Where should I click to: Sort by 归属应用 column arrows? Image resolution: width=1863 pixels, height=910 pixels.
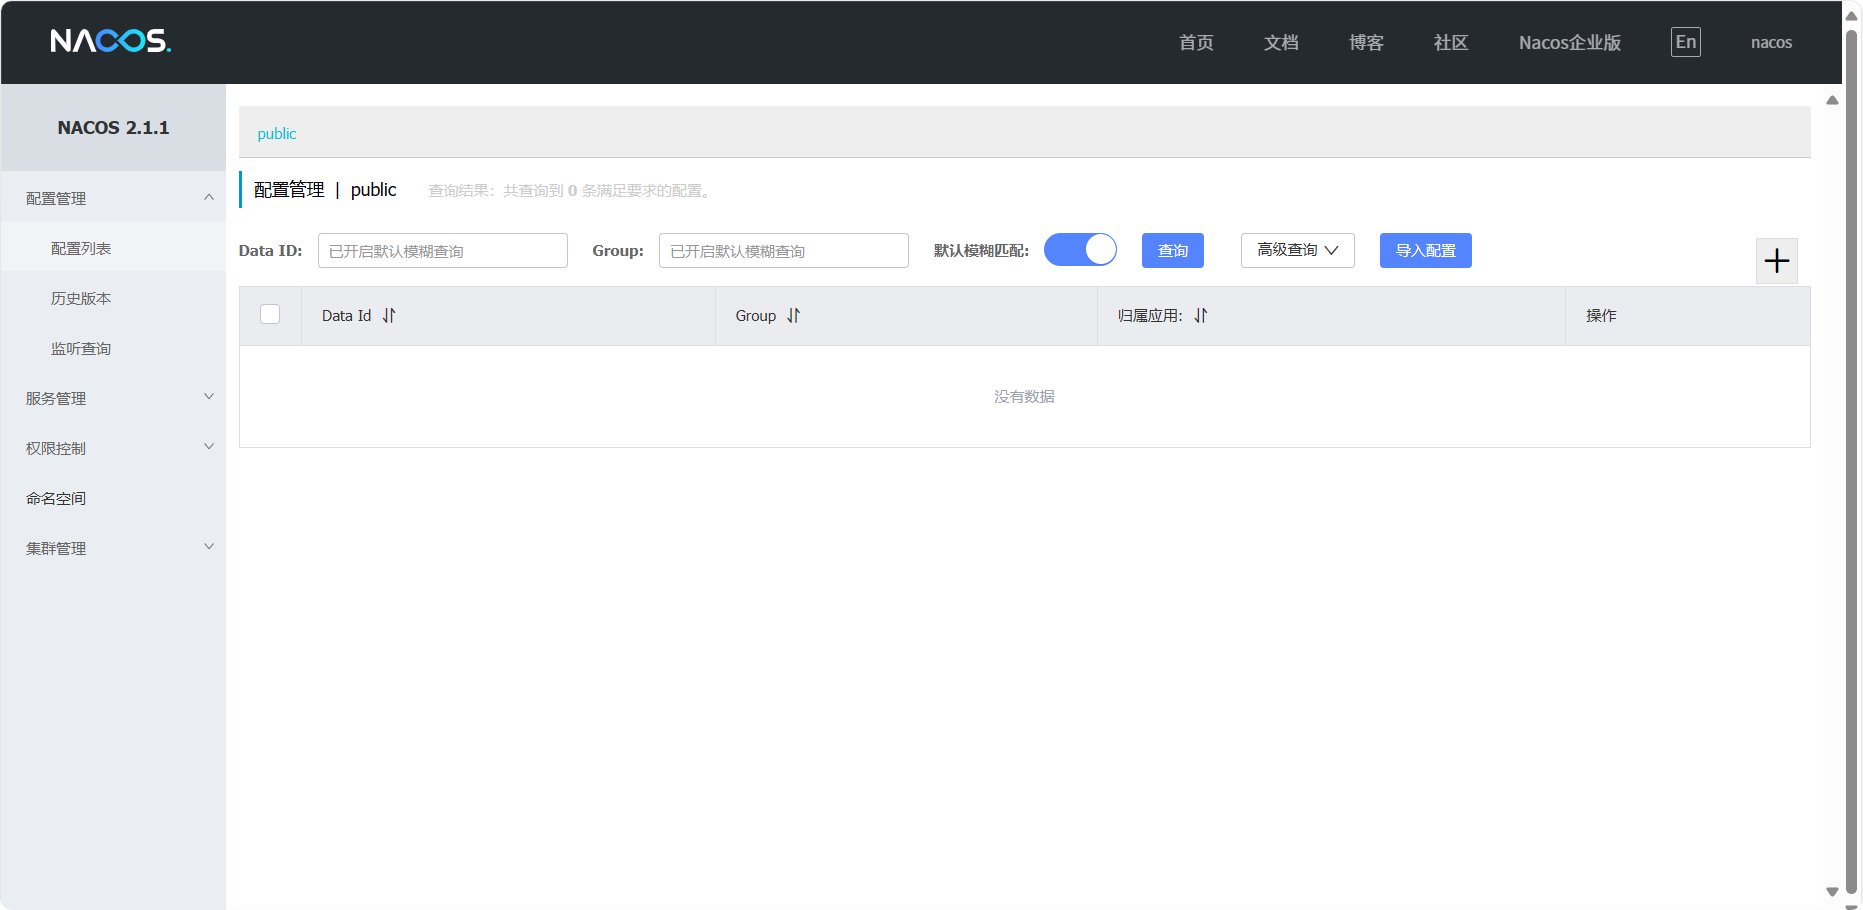click(x=1201, y=316)
